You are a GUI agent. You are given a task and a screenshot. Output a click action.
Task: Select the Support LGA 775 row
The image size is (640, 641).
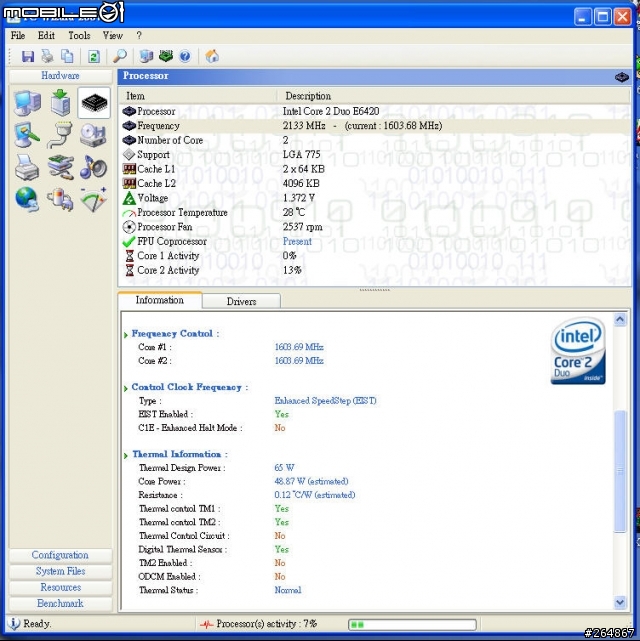click(374, 155)
